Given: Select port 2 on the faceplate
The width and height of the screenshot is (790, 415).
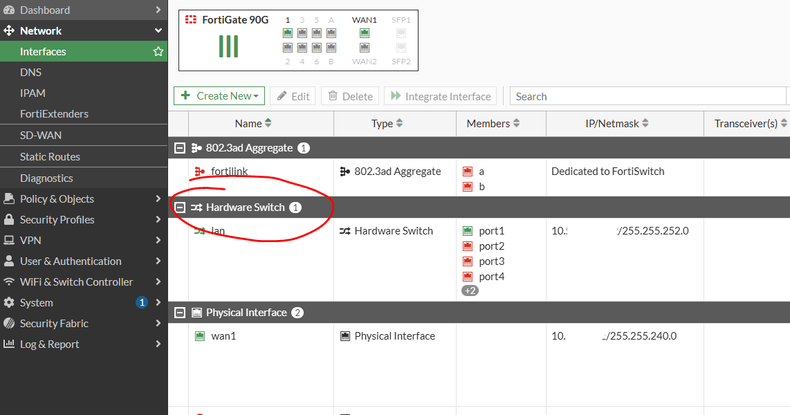Looking at the screenshot, I should (287, 48).
